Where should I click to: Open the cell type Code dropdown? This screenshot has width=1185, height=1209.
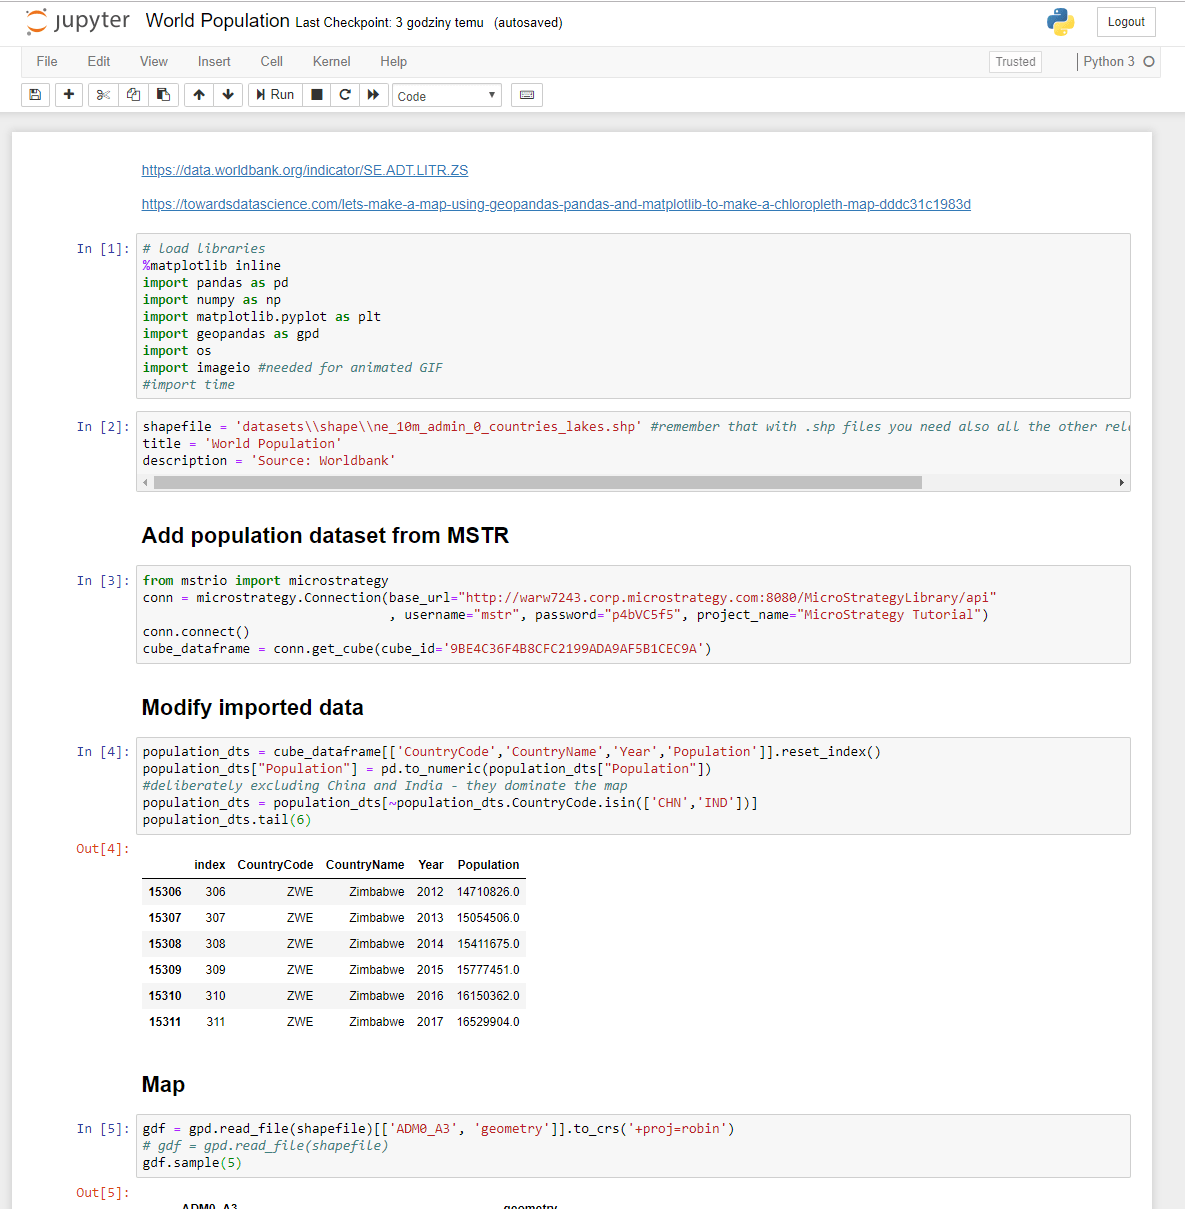click(447, 96)
